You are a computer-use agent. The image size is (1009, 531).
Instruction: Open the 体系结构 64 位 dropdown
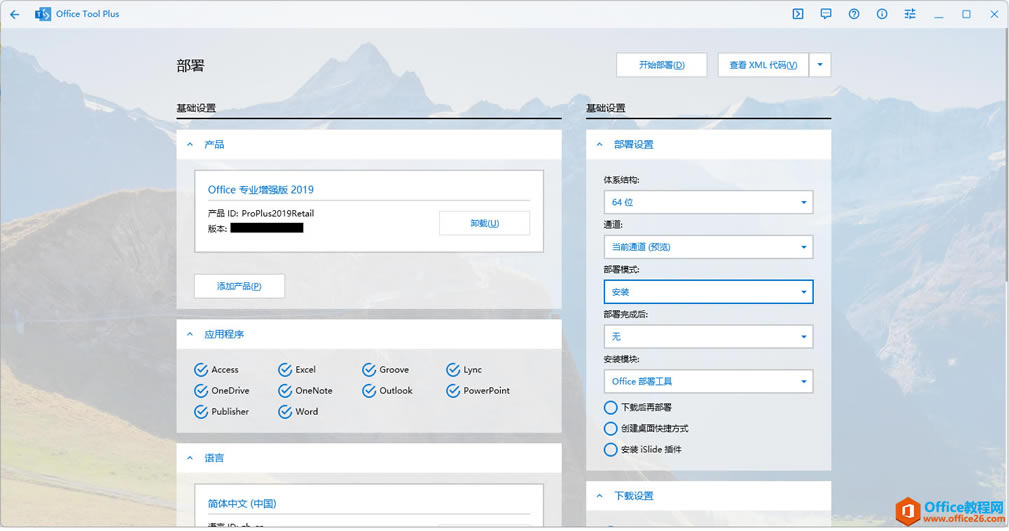708,202
